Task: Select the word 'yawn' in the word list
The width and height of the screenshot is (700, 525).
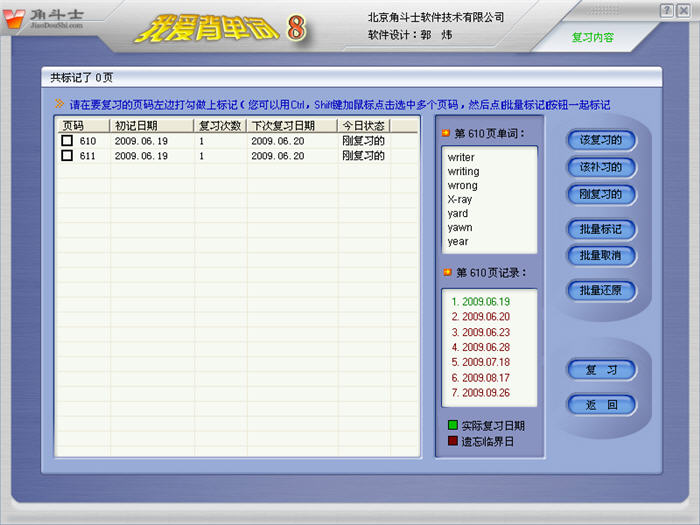Action: tap(460, 227)
